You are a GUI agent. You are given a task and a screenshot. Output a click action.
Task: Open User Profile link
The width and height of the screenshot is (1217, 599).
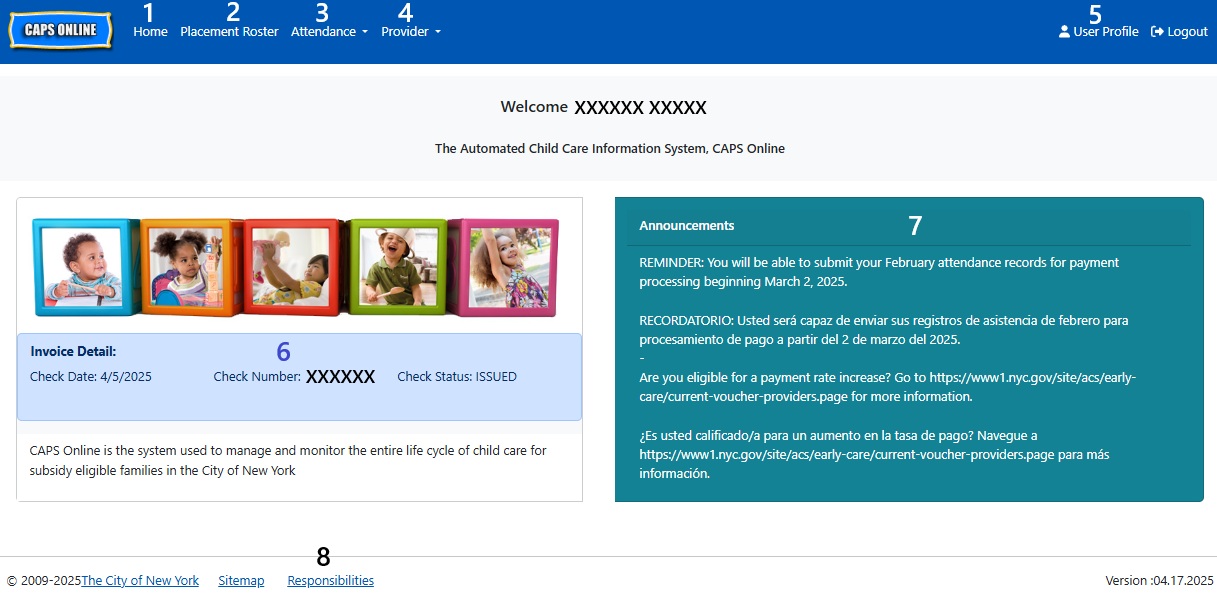pos(1105,32)
